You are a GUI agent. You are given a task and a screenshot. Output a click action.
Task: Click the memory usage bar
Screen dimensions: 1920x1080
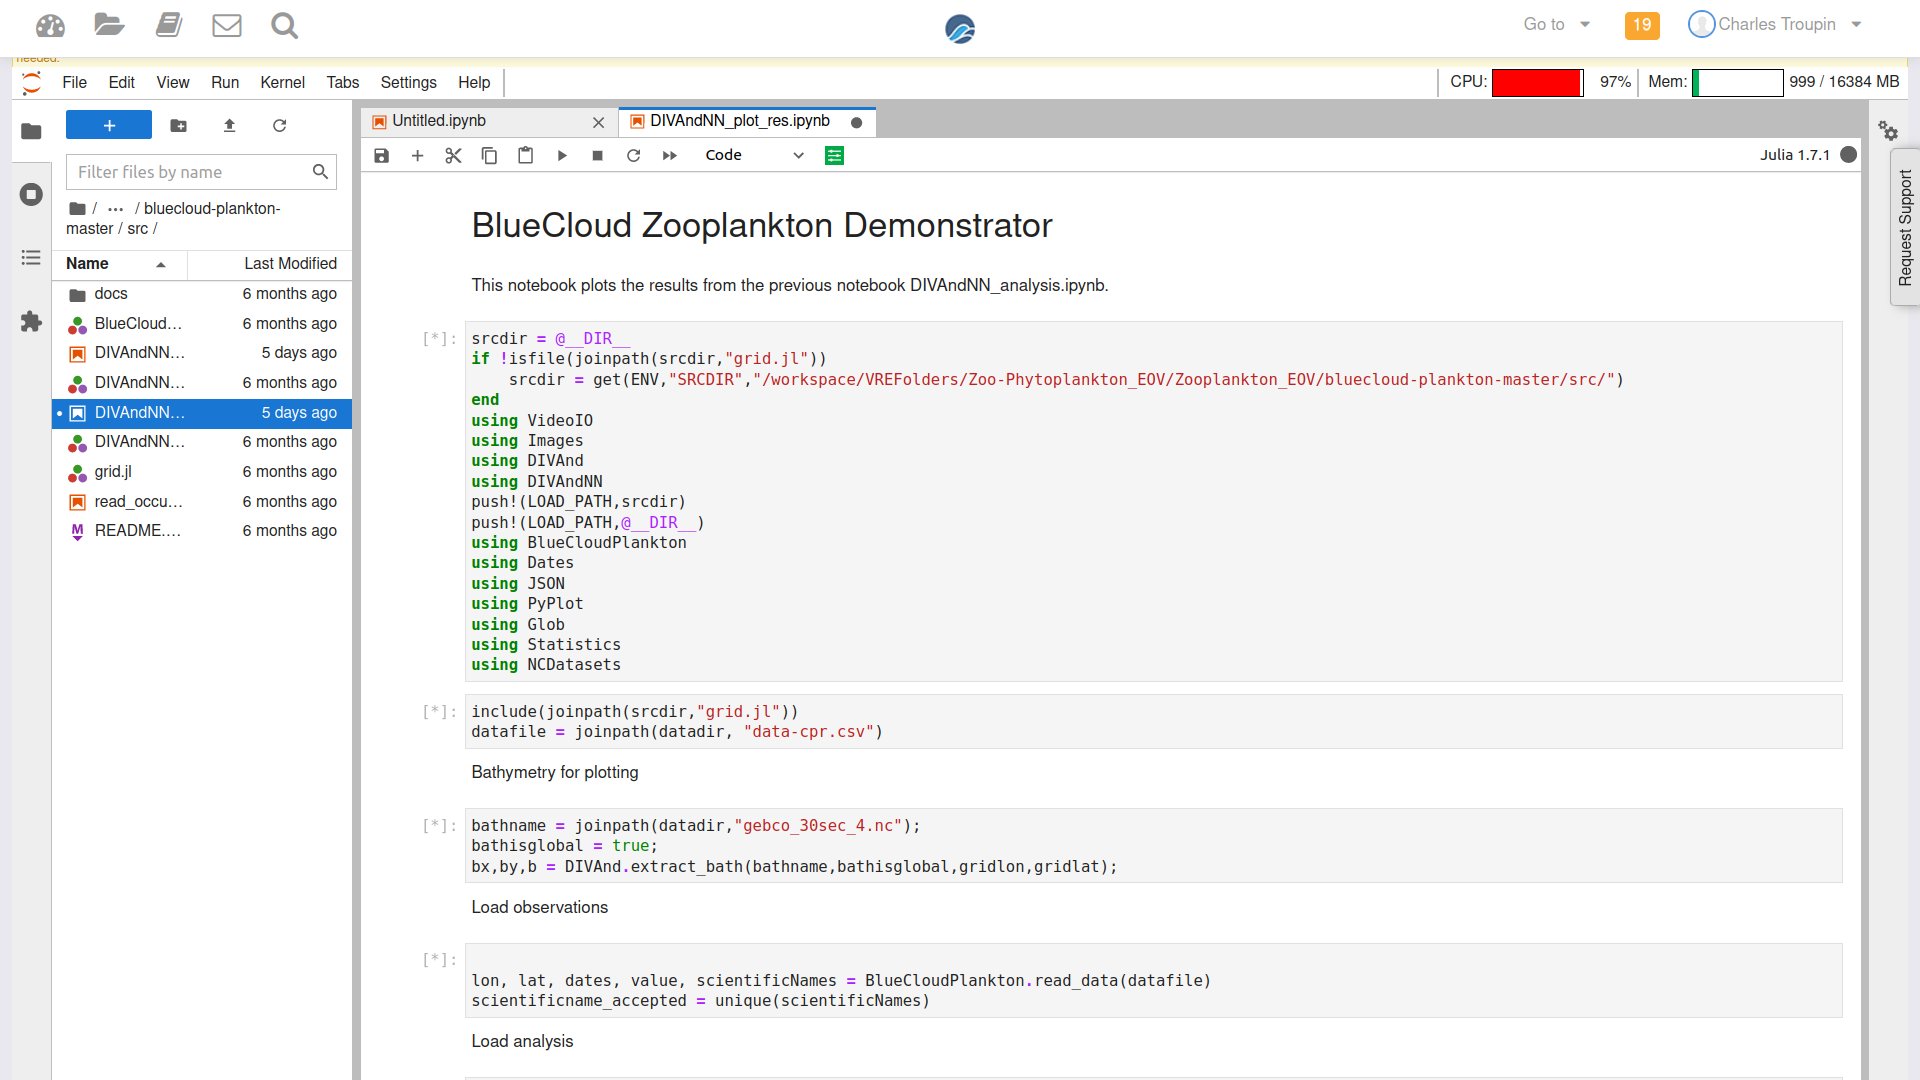point(1737,82)
